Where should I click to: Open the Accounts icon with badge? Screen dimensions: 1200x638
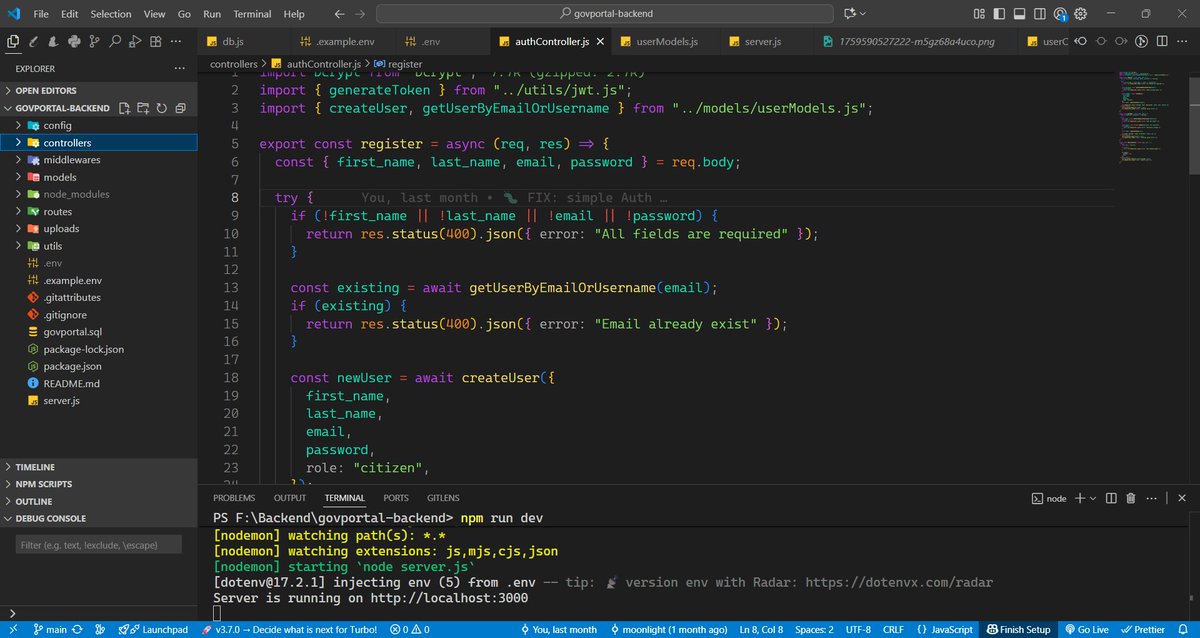tap(1062, 14)
